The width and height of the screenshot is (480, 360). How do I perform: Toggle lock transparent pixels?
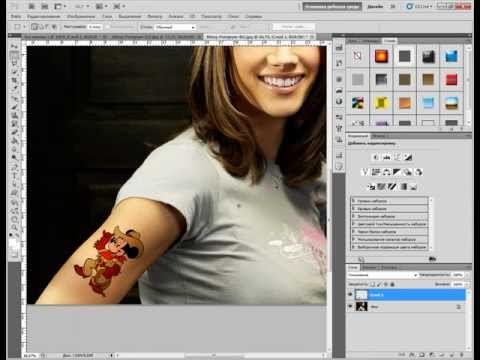(x=372, y=284)
